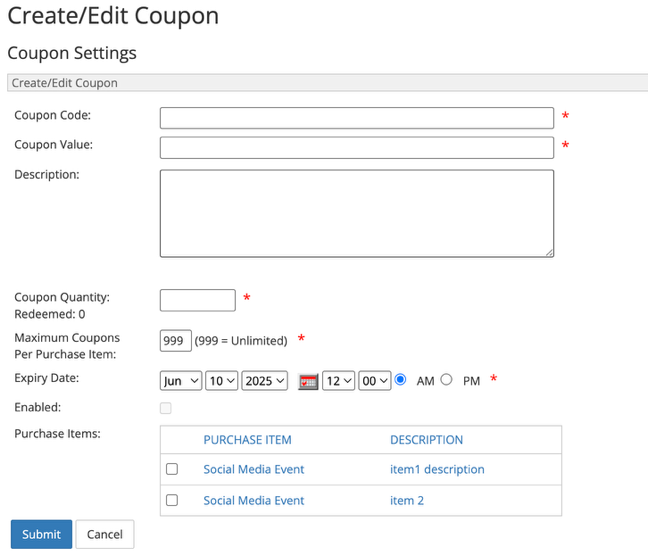Select the AM radio button
Image resolution: width=648 pixels, height=556 pixels.
(x=400, y=379)
